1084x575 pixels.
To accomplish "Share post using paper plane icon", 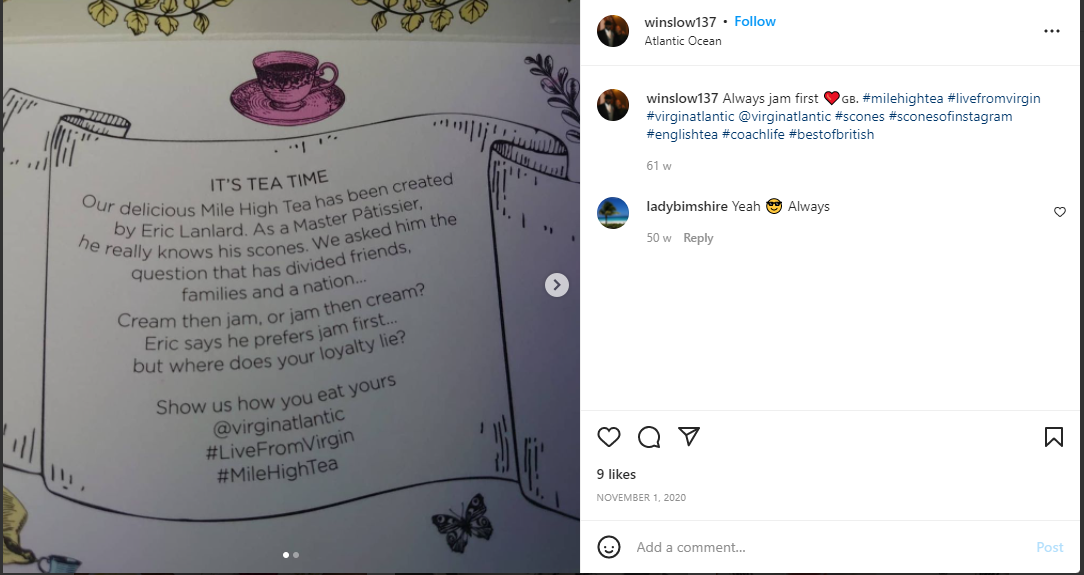I will (x=689, y=436).
